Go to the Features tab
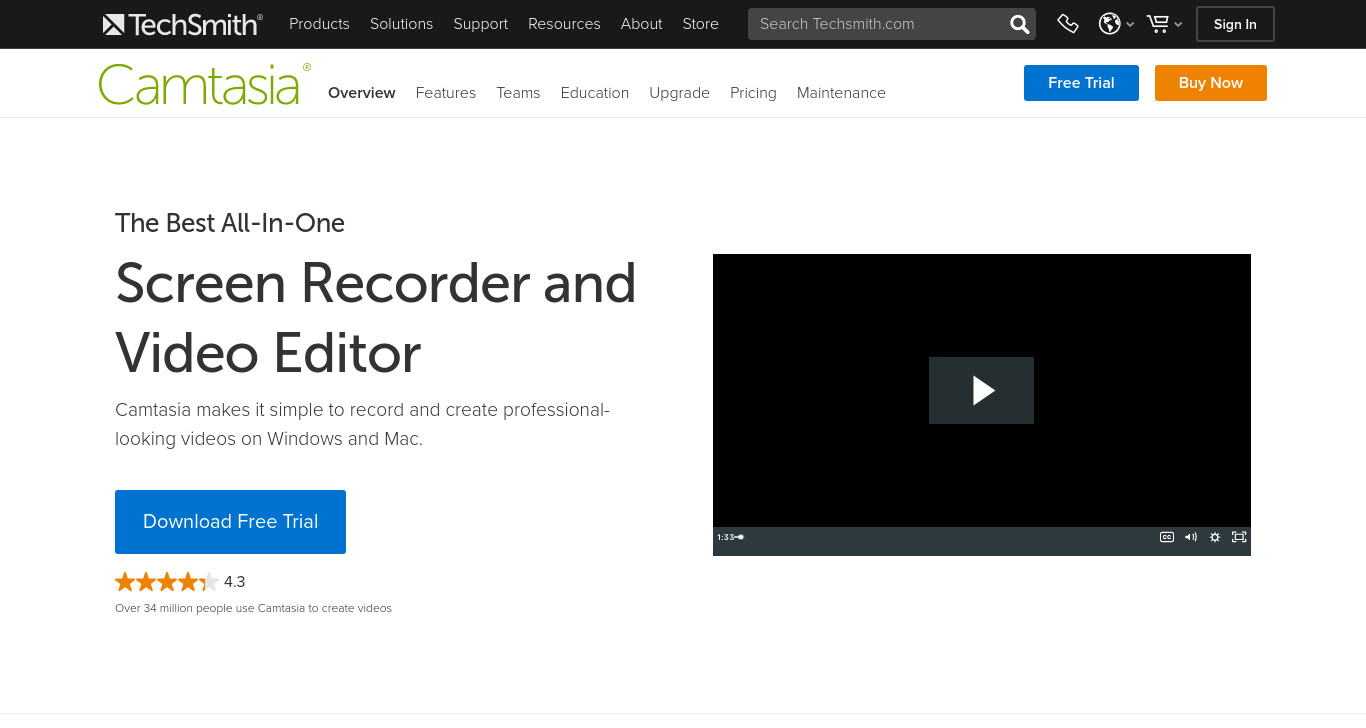The image size is (1366, 728). tap(446, 93)
